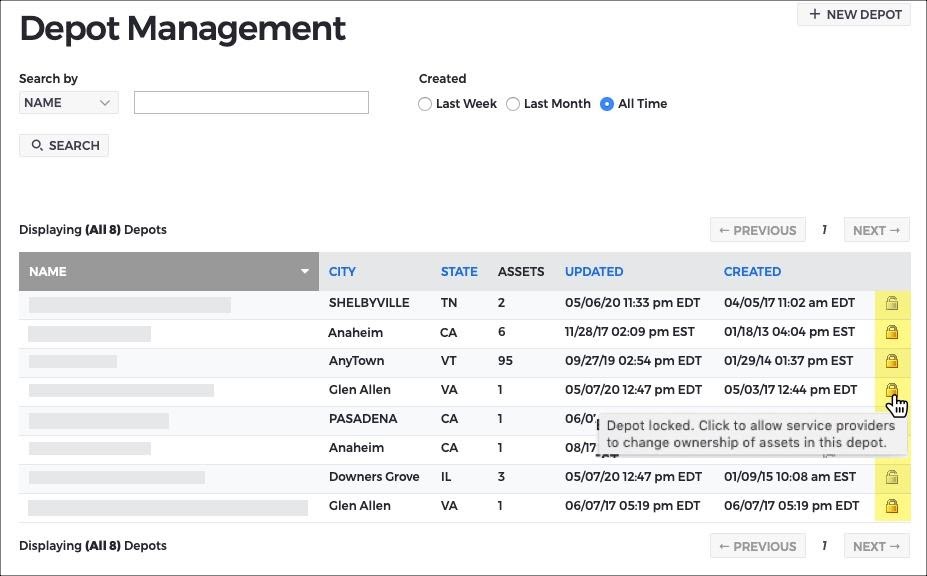Sort by CREATED column header
Screen dimensions: 927x576
tap(752, 271)
